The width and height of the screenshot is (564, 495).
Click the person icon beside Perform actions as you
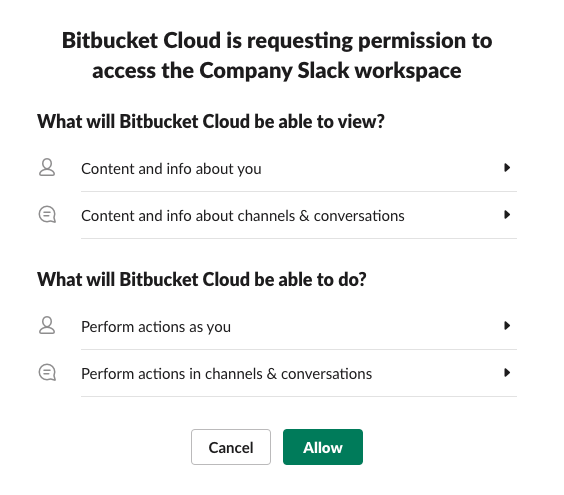(47, 325)
